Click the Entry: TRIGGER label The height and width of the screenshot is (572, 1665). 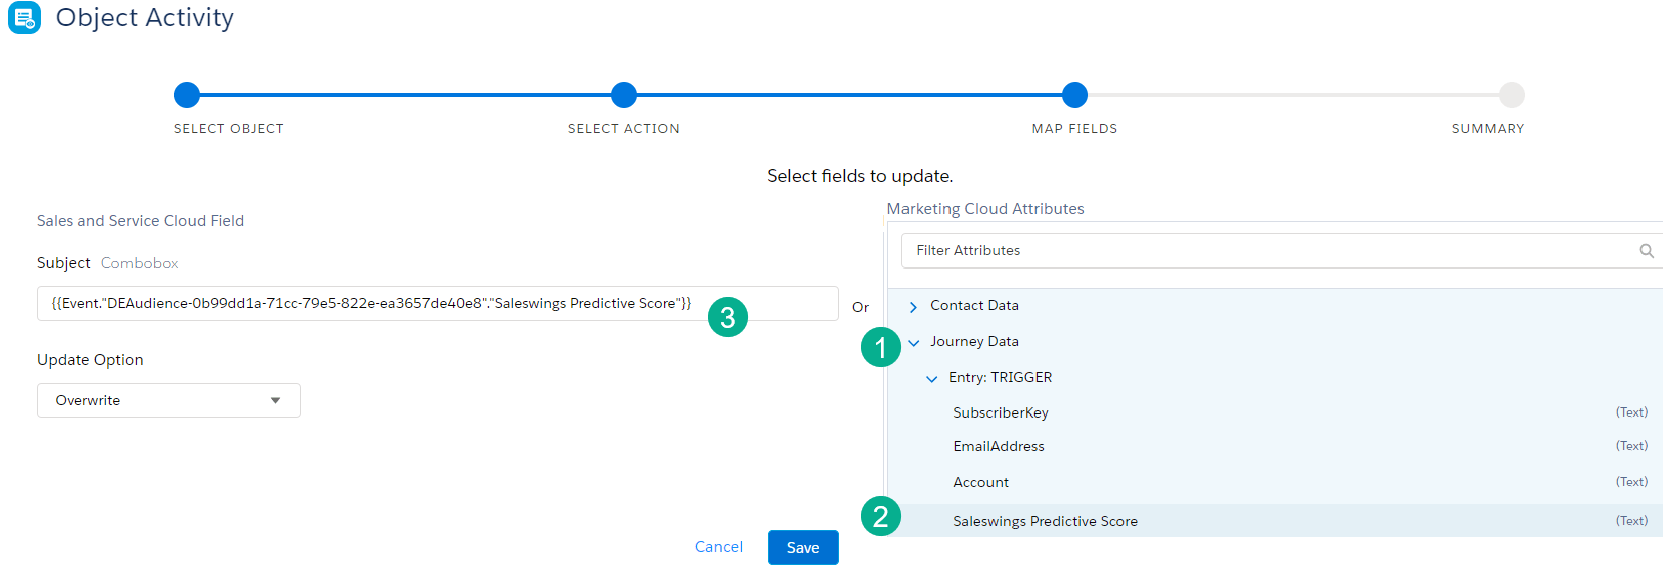(x=1000, y=378)
